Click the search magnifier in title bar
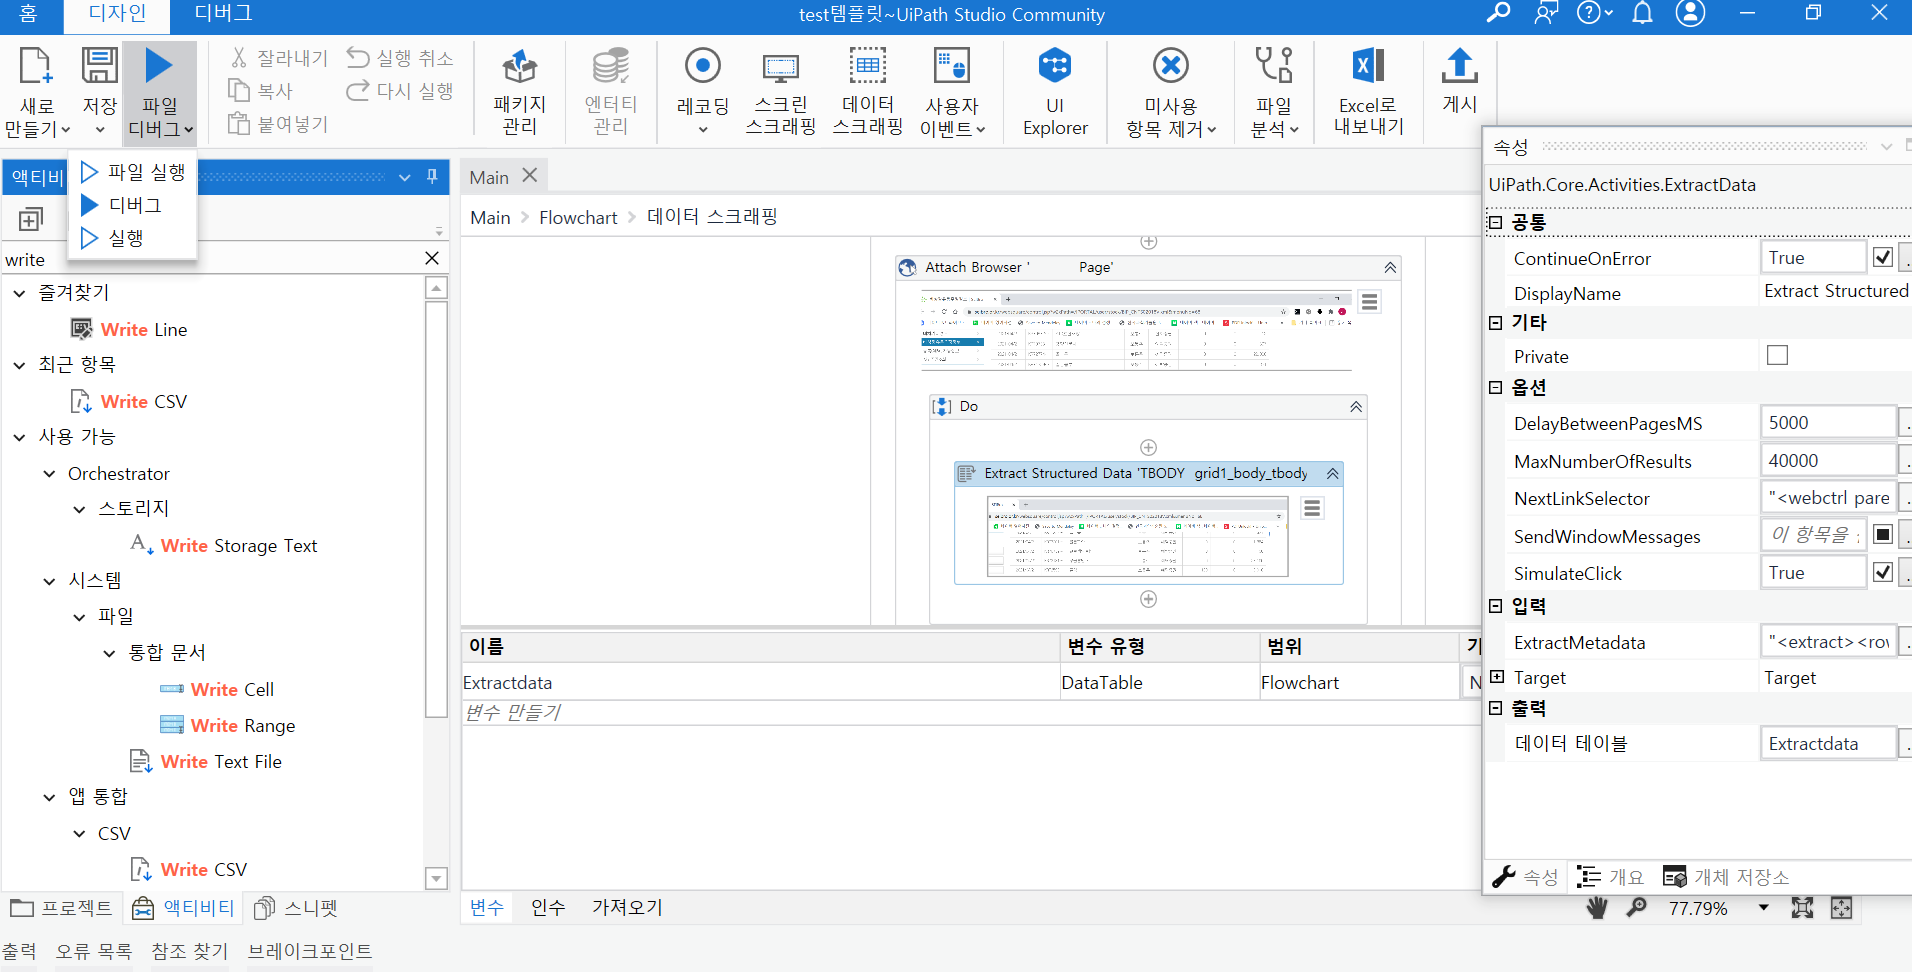1912x972 pixels. click(1498, 13)
